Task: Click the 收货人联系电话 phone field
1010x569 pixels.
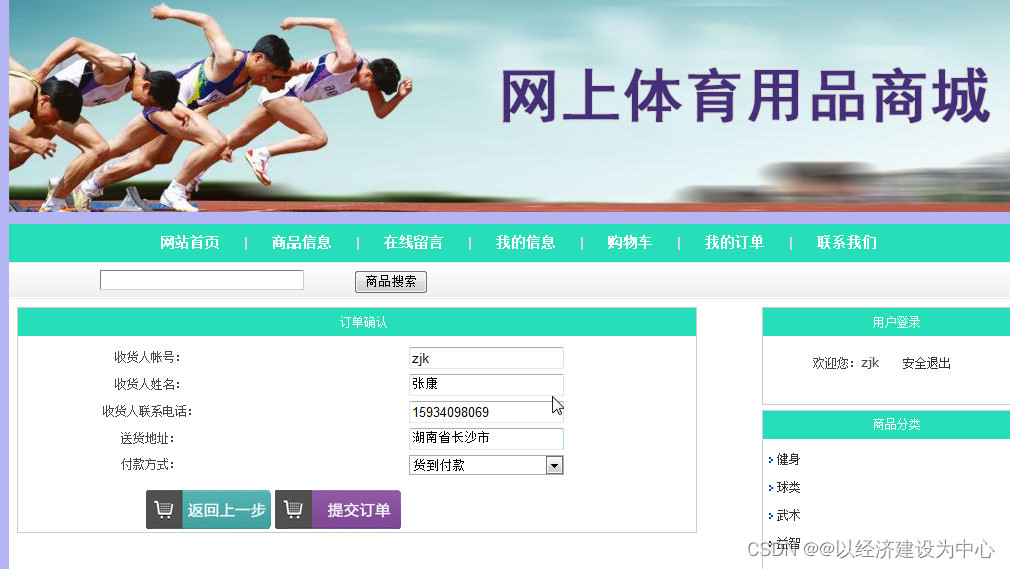Action: [486, 412]
